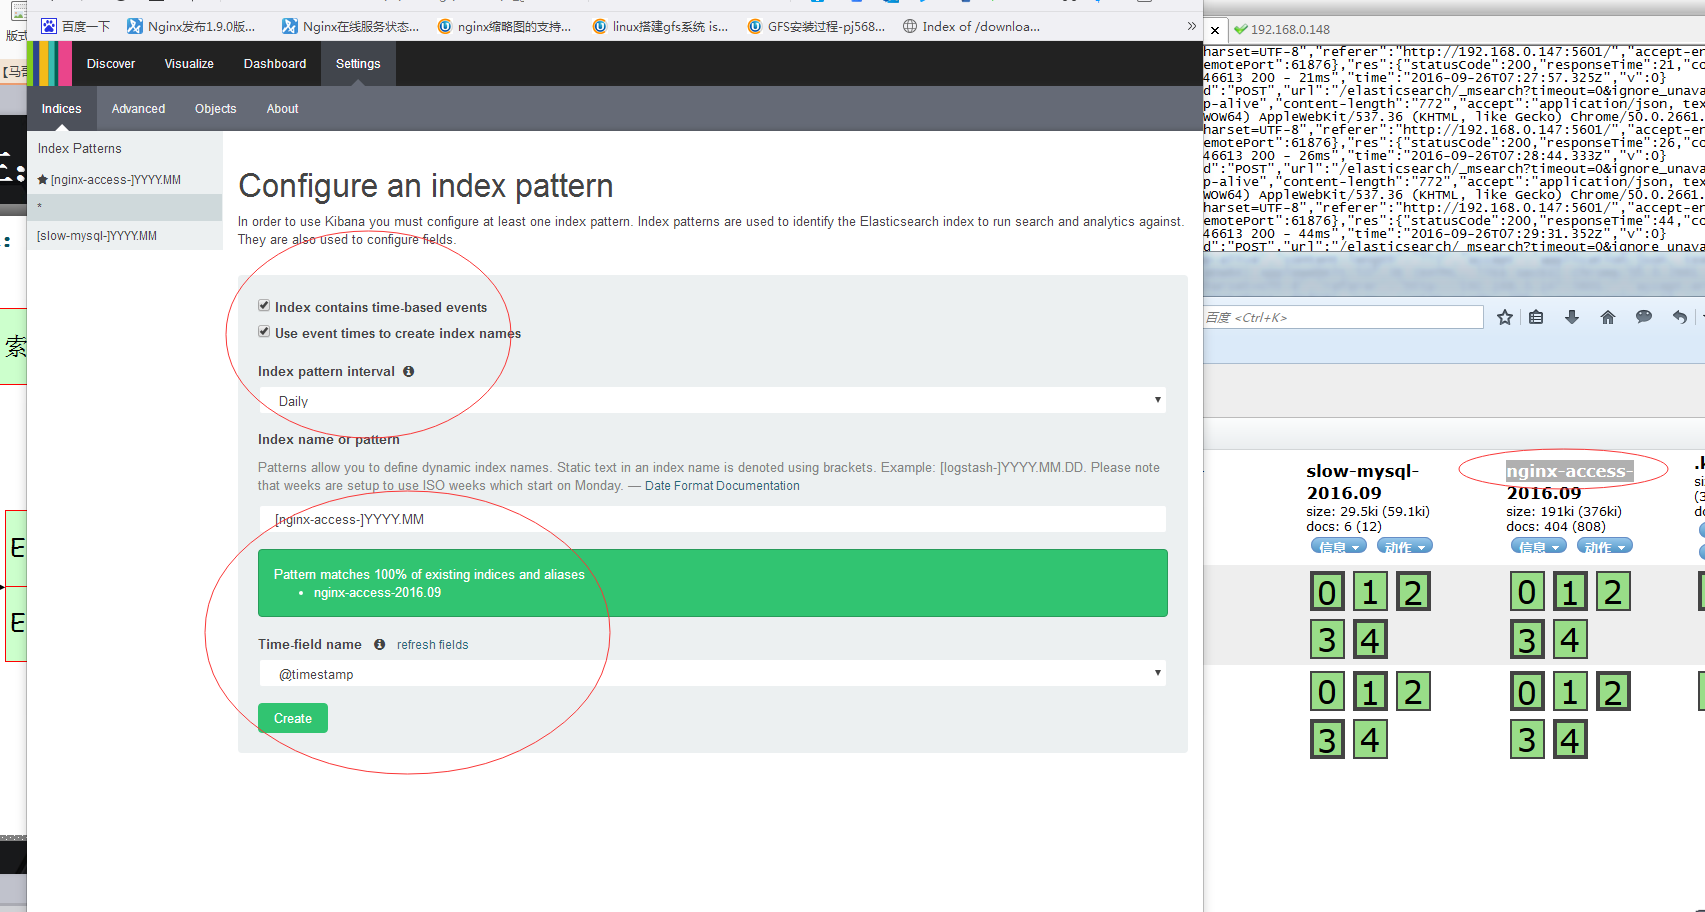Click nginx-access first-row shard 4
The width and height of the screenshot is (1705, 912).
coord(1570,639)
